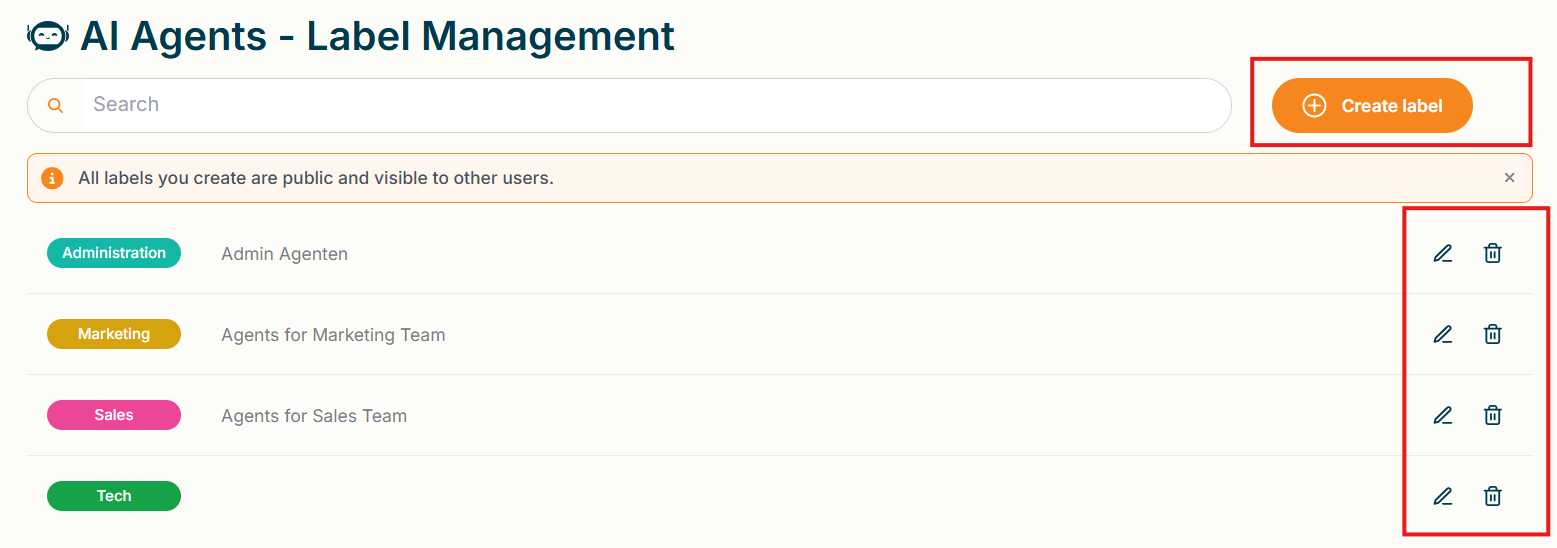
Task: Click the pink Sales label badge
Action: [x=114, y=415]
